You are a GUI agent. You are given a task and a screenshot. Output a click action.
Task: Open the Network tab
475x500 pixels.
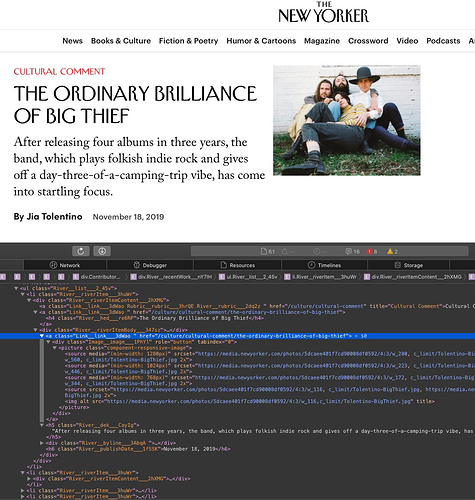(65, 265)
